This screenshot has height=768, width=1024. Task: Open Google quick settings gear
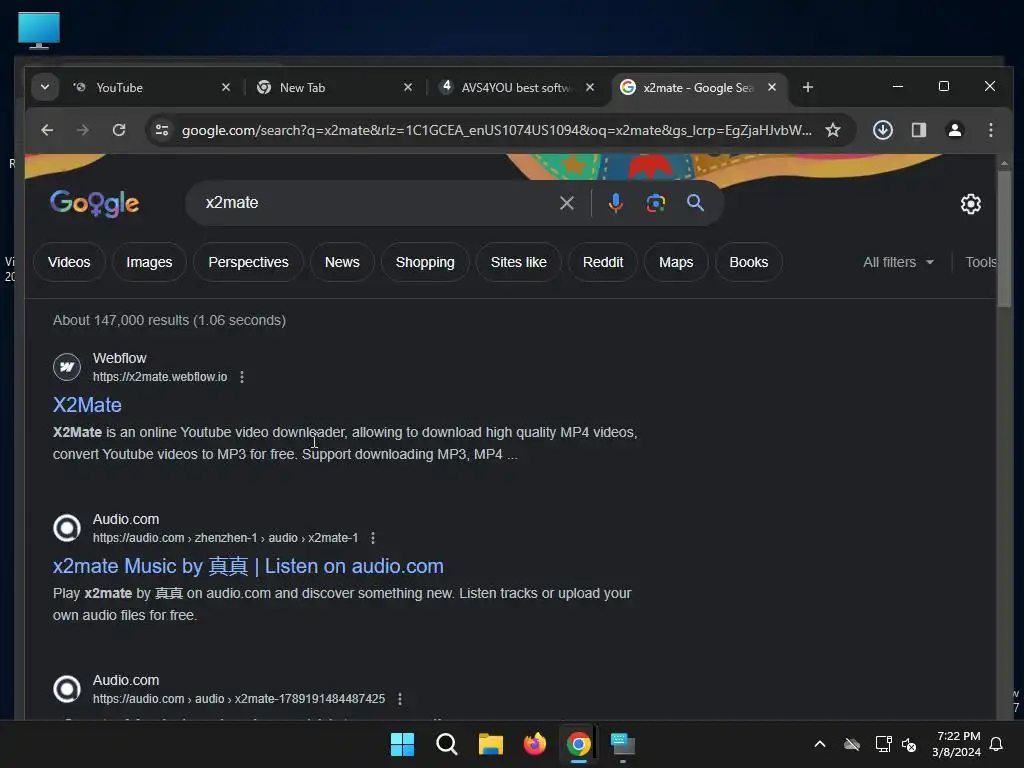(970, 204)
